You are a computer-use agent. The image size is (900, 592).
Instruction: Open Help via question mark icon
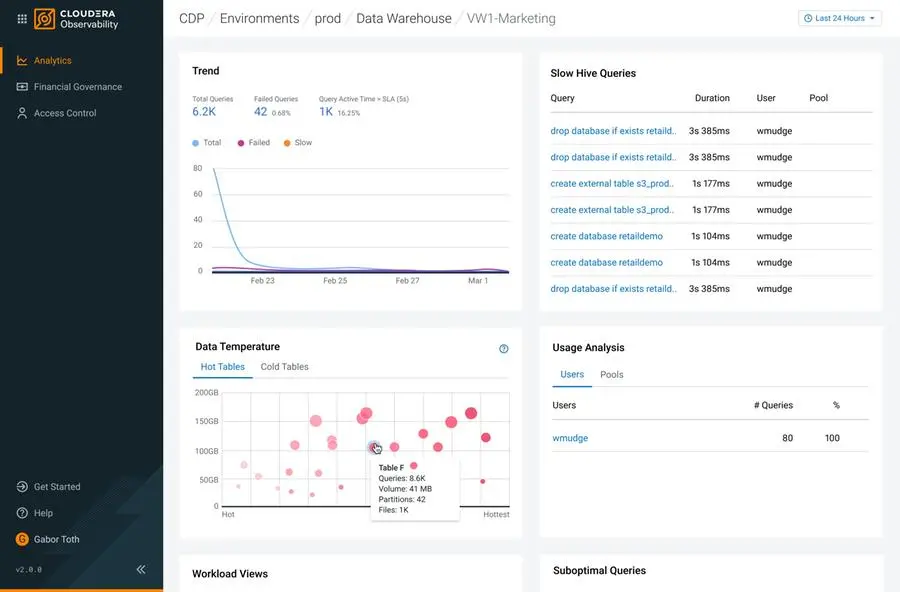click(22, 513)
